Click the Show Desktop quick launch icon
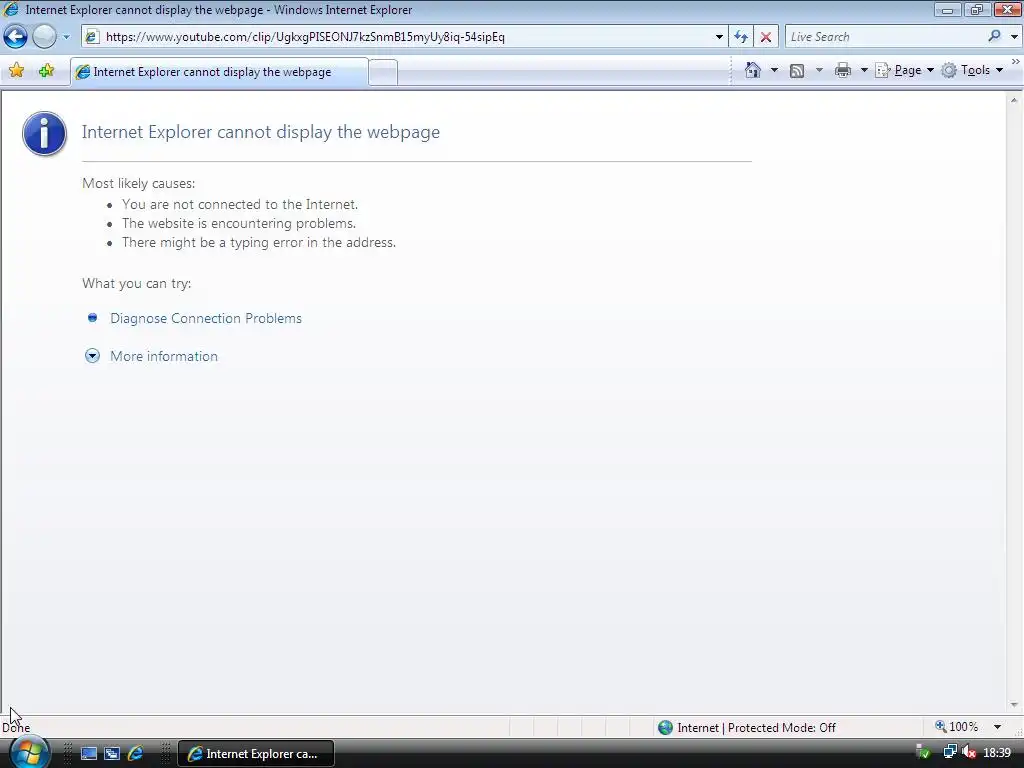 click(x=89, y=754)
